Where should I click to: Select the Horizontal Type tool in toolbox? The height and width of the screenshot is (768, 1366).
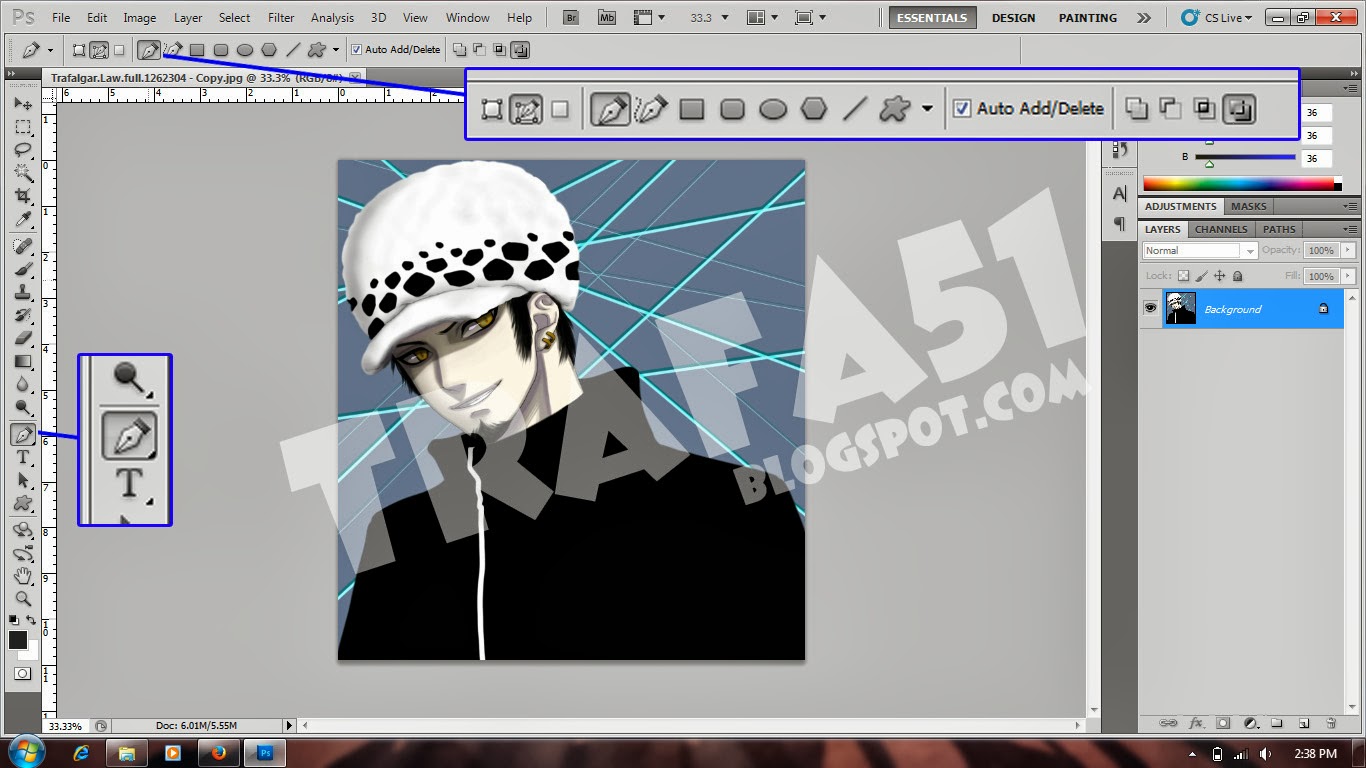click(22, 457)
